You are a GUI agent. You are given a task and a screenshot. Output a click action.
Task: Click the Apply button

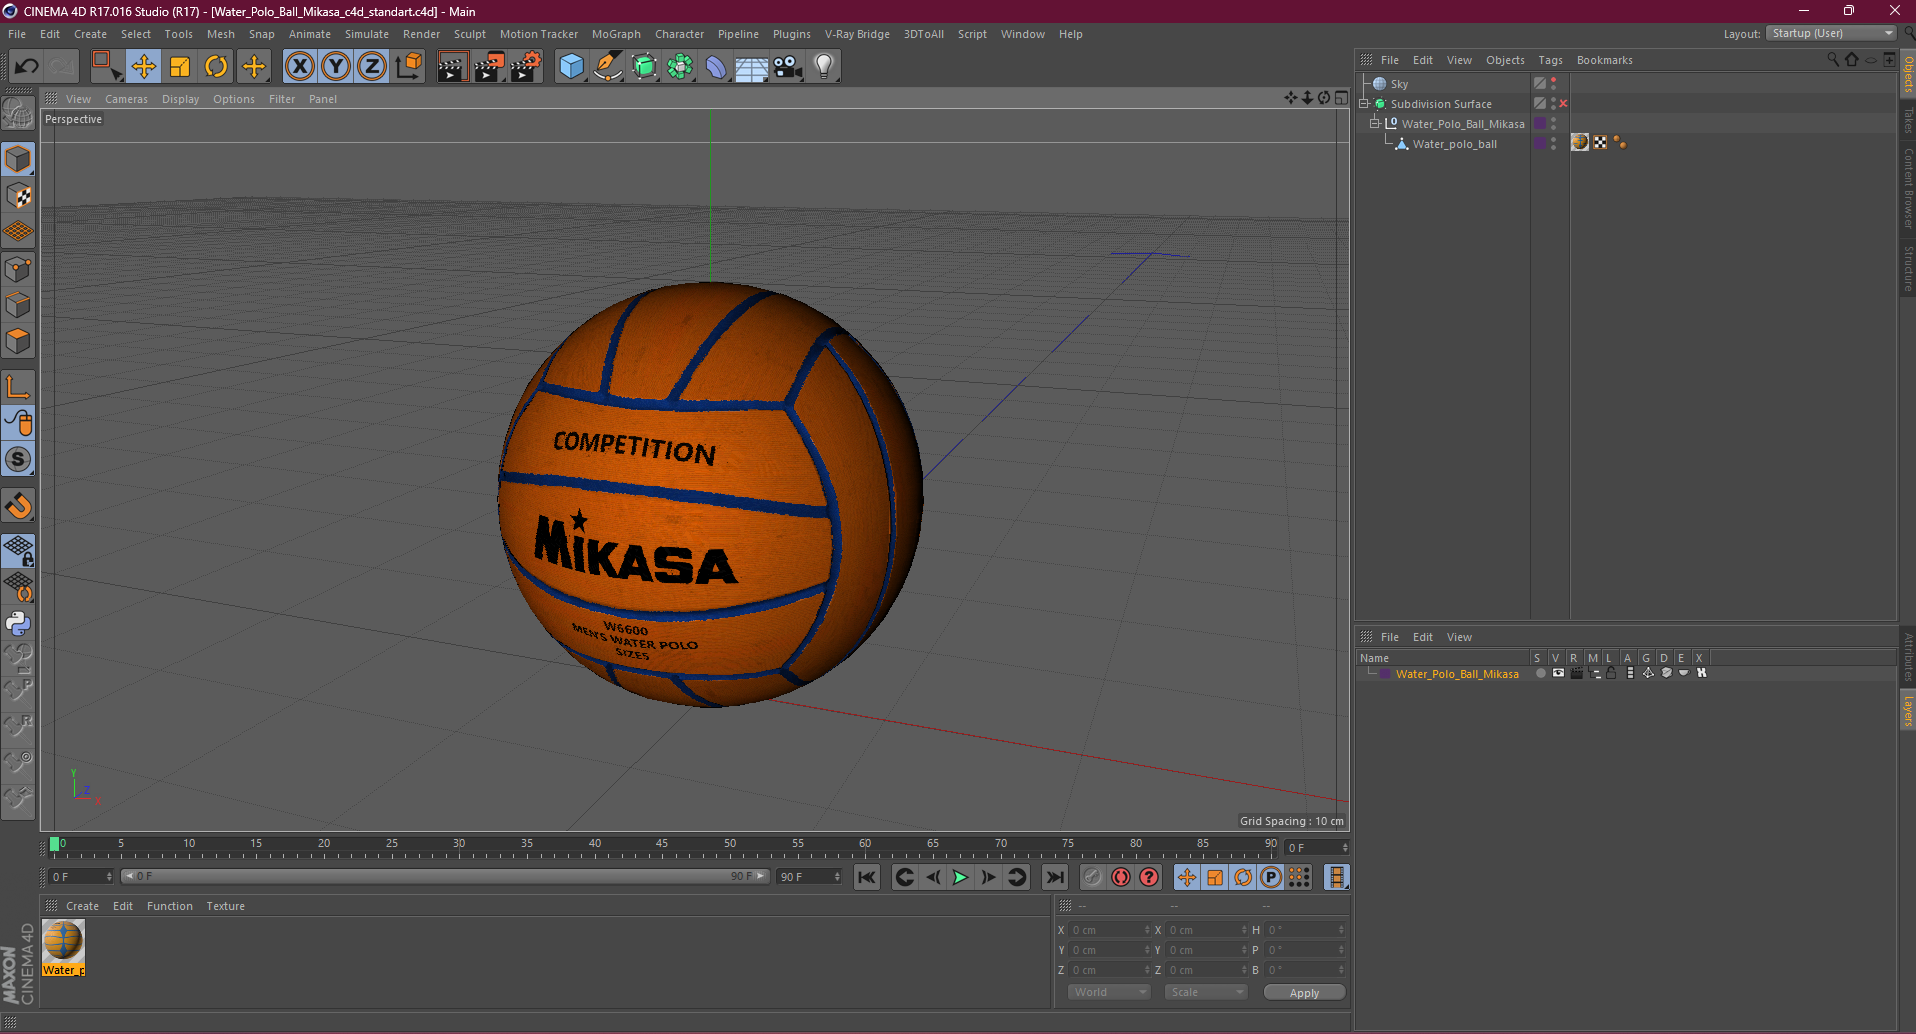(1304, 993)
